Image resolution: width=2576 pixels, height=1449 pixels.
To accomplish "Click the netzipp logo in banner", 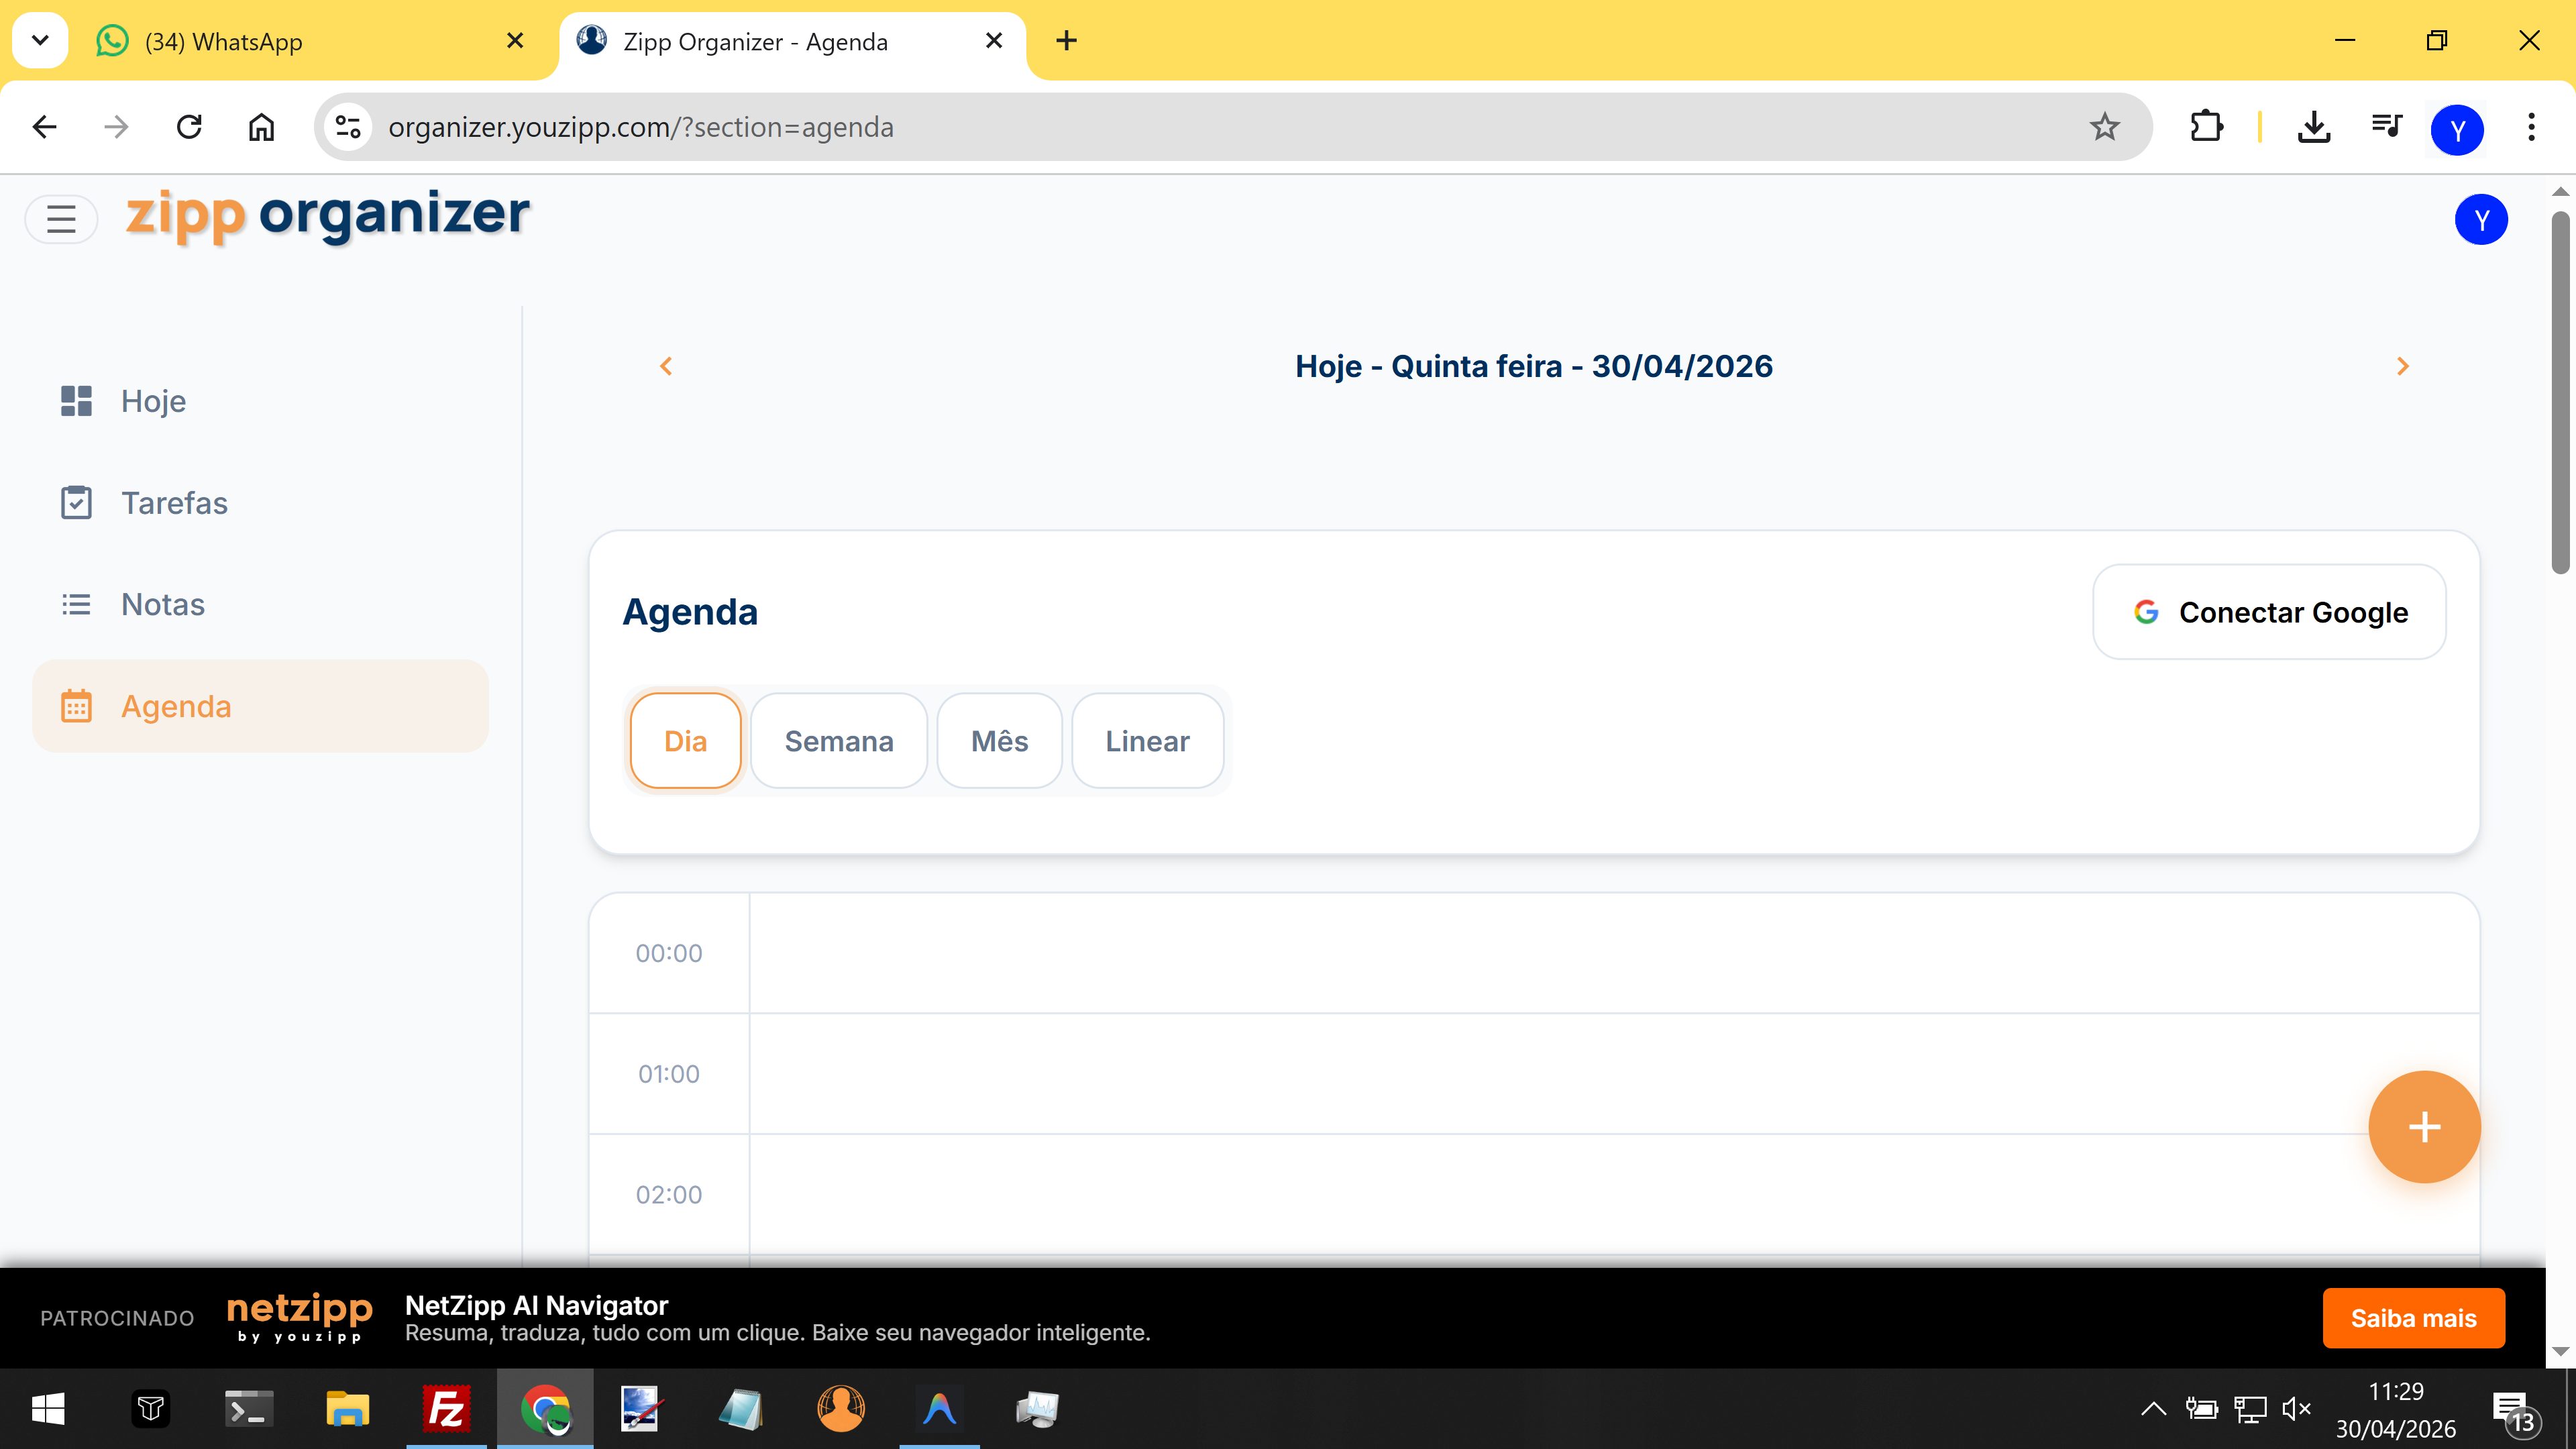I will (299, 1317).
